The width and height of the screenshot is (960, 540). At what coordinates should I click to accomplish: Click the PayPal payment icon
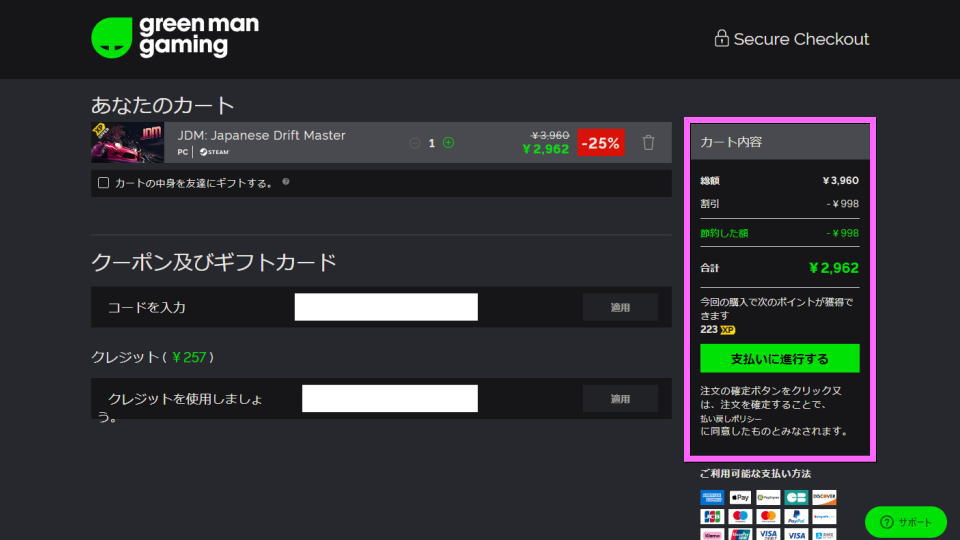[796, 516]
